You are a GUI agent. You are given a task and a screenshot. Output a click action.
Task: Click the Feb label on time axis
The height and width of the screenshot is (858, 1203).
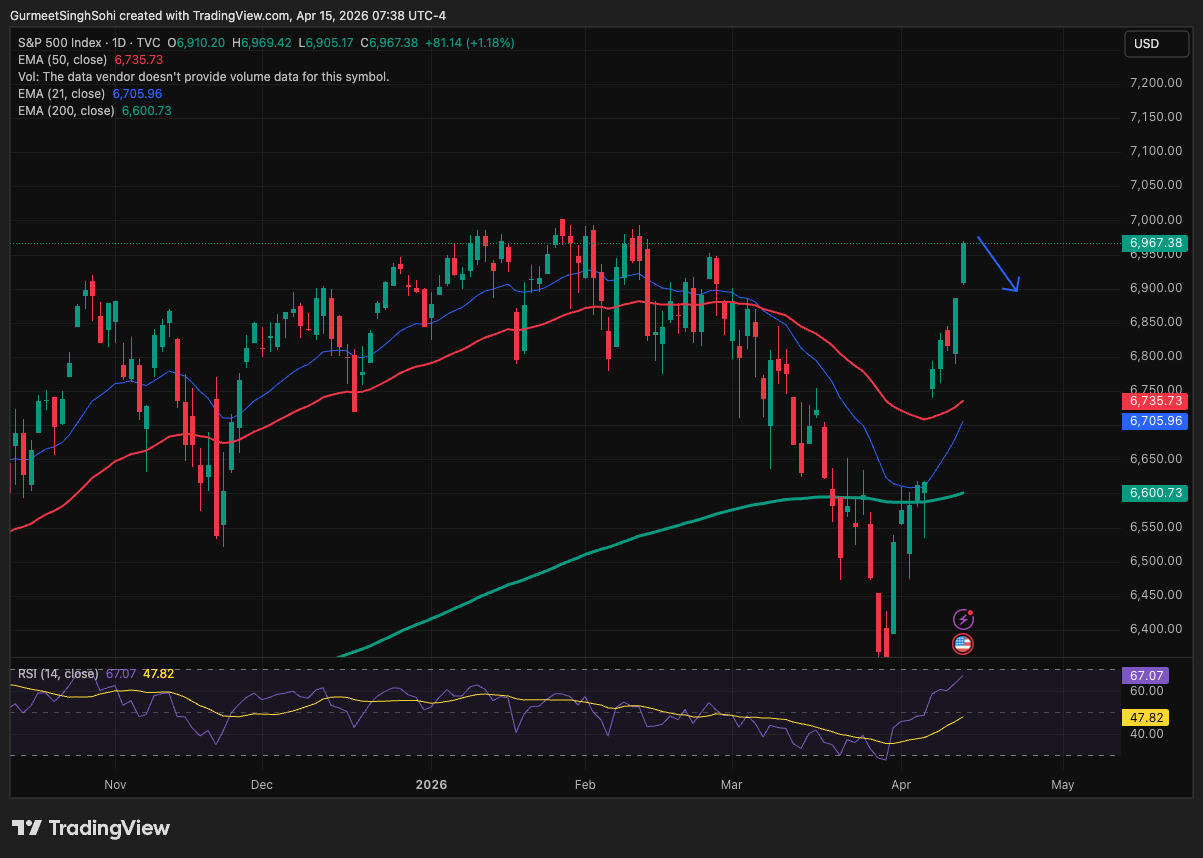coord(585,785)
